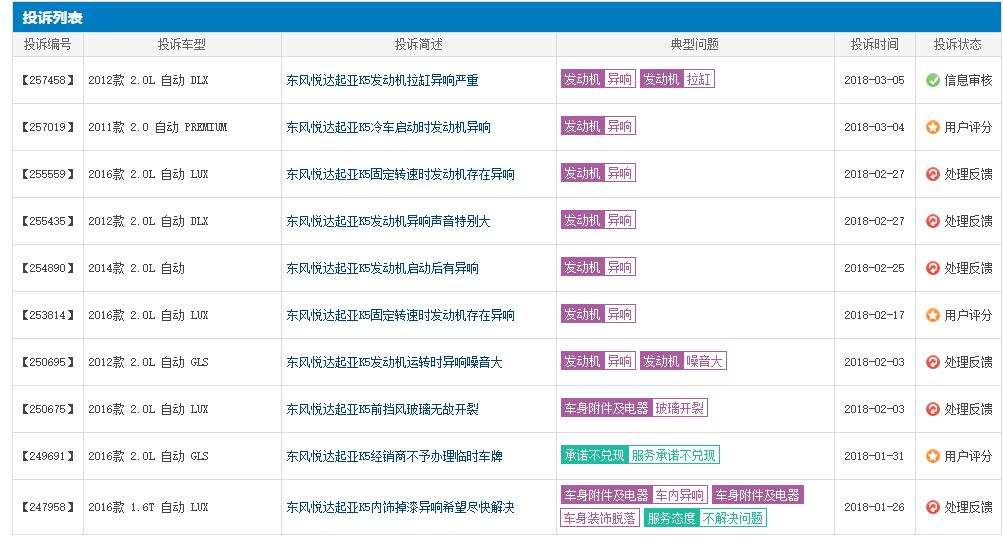Click complaint number 【257019】

[47, 127]
